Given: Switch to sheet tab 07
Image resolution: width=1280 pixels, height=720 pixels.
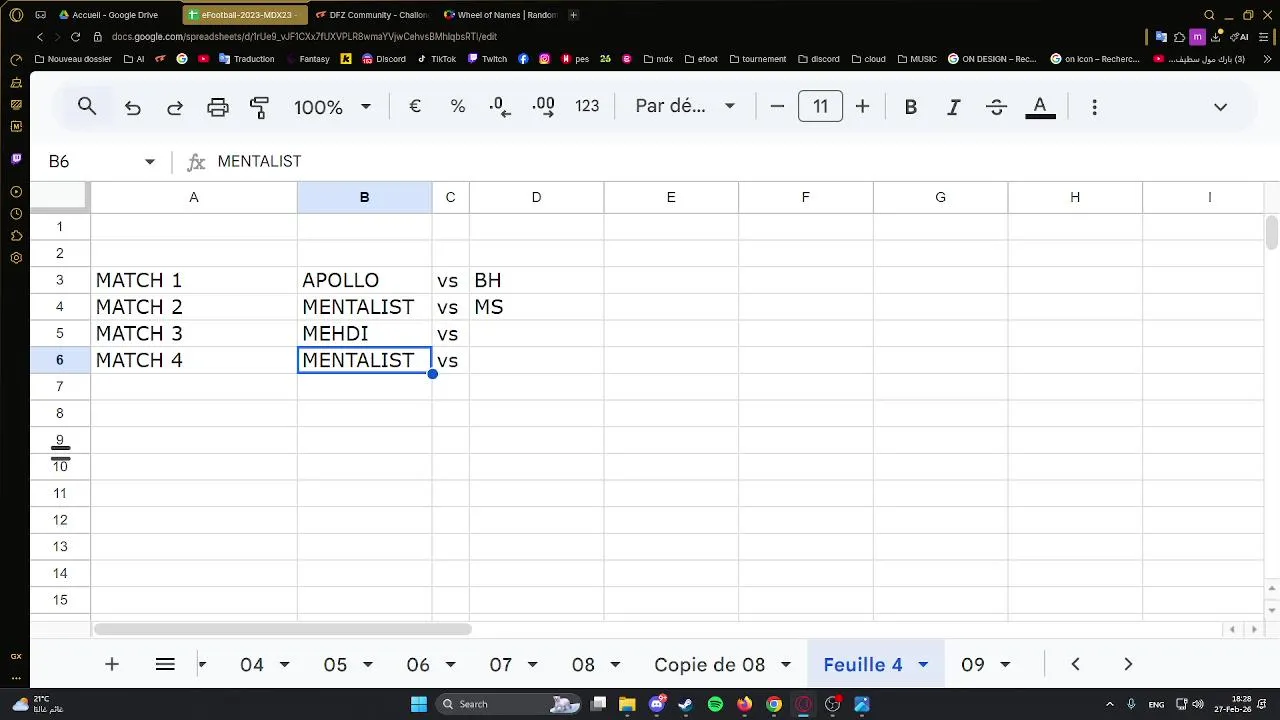Looking at the screenshot, I should coord(500,665).
